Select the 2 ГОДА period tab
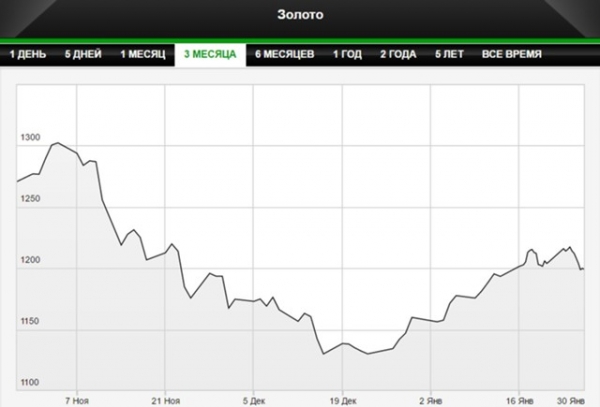The width and height of the screenshot is (600, 407). [400, 54]
